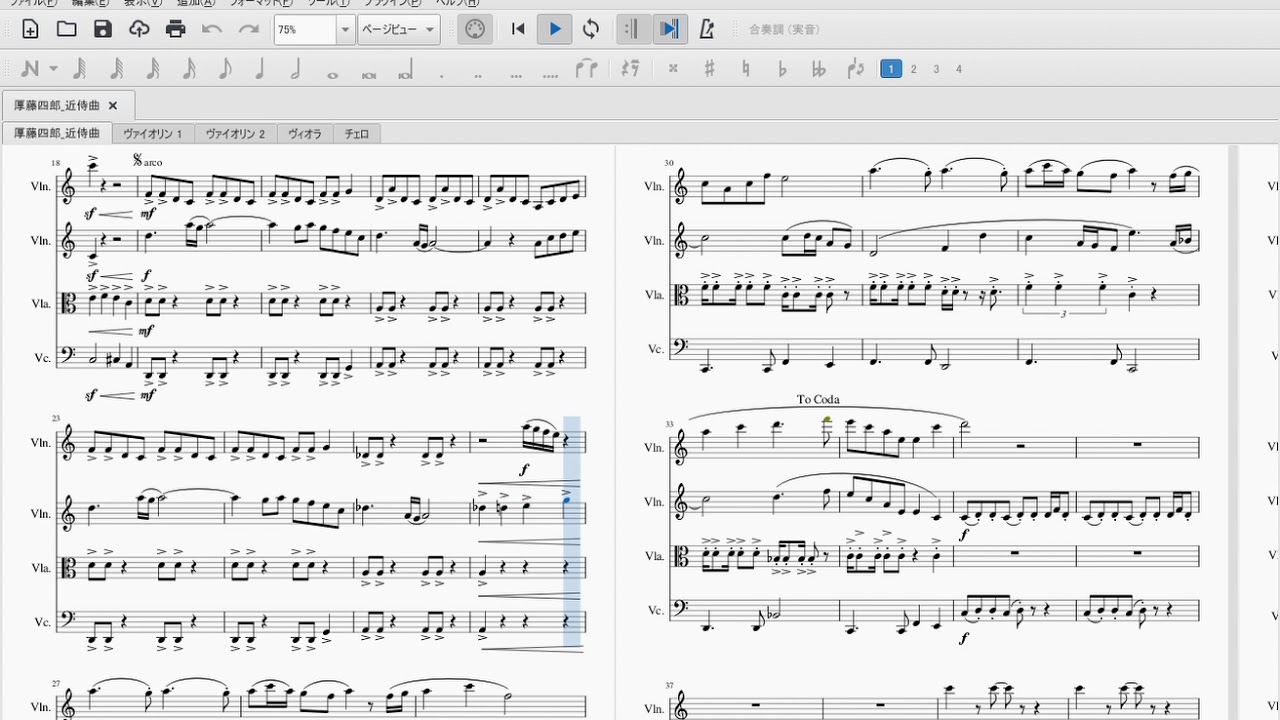Switch to ヴィオラ part tab

[305, 133]
